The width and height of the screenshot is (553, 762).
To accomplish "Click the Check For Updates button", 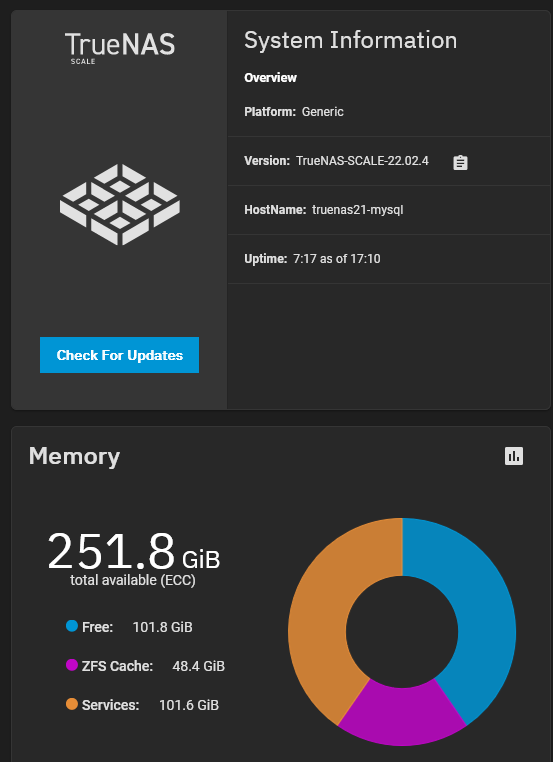I will (x=119, y=355).
